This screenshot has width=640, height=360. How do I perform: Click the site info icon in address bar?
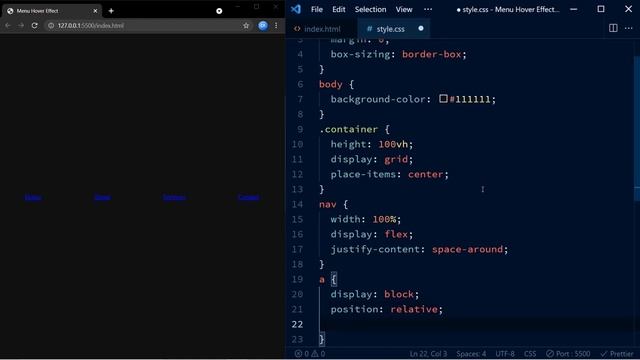[51, 25]
